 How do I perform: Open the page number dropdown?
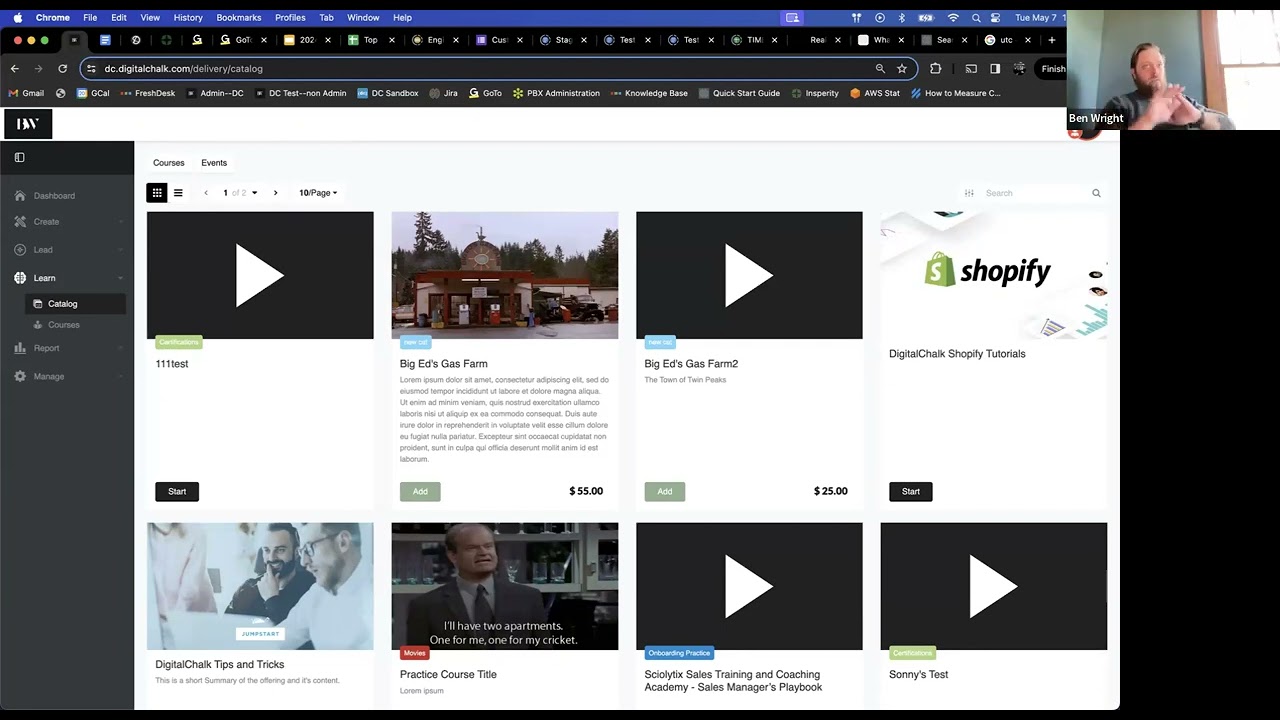[x=240, y=193]
